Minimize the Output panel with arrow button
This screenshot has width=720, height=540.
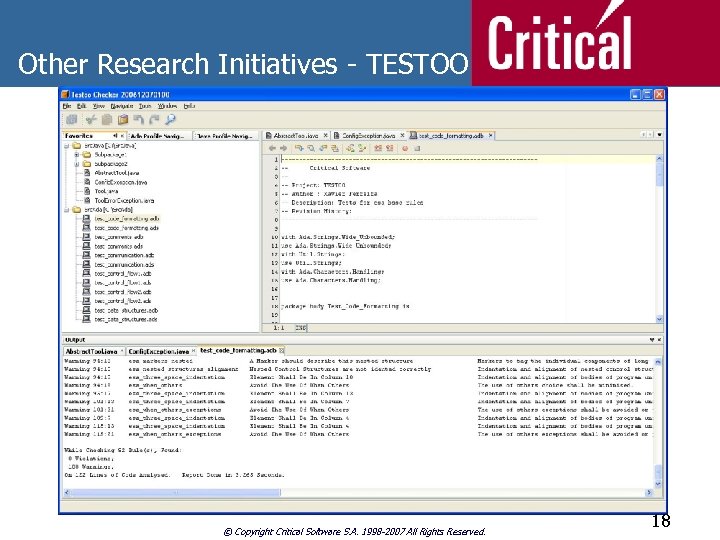coord(652,340)
